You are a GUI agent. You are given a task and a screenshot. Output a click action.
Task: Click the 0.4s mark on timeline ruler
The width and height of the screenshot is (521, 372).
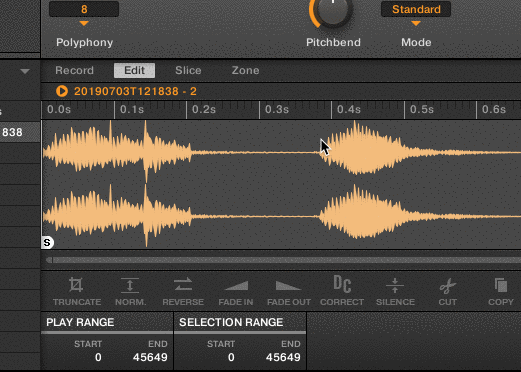coord(349,109)
